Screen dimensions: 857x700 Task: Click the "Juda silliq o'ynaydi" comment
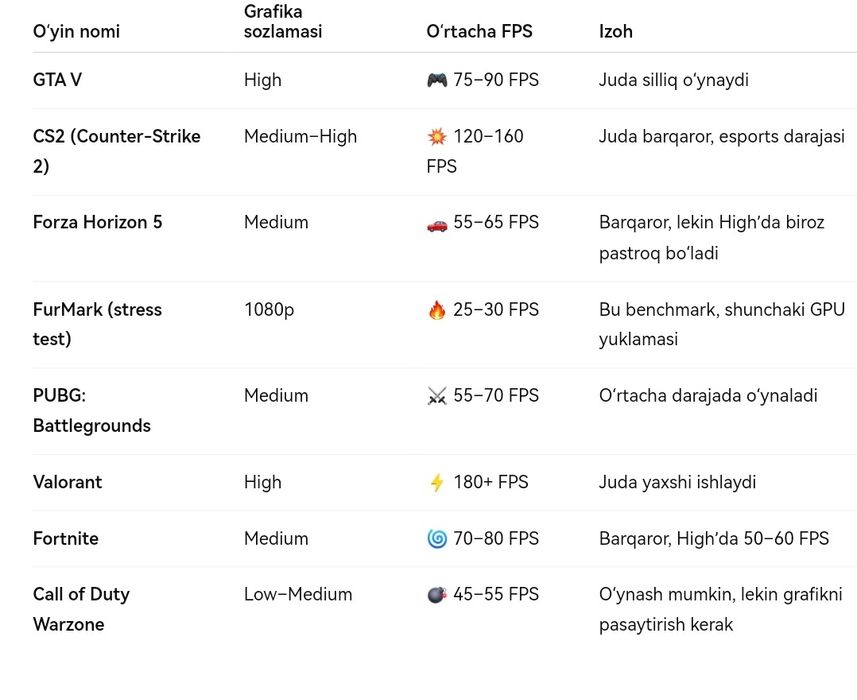point(673,80)
